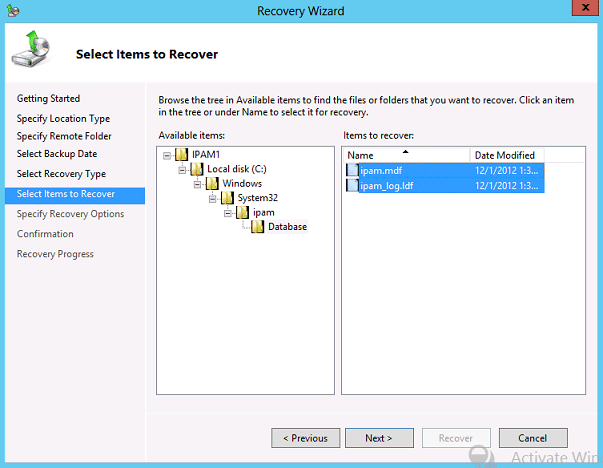Click the ipam_log.ldf file icon
Image resolution: width=603 pixels, height=468 pixels.
tap(352, 185)
